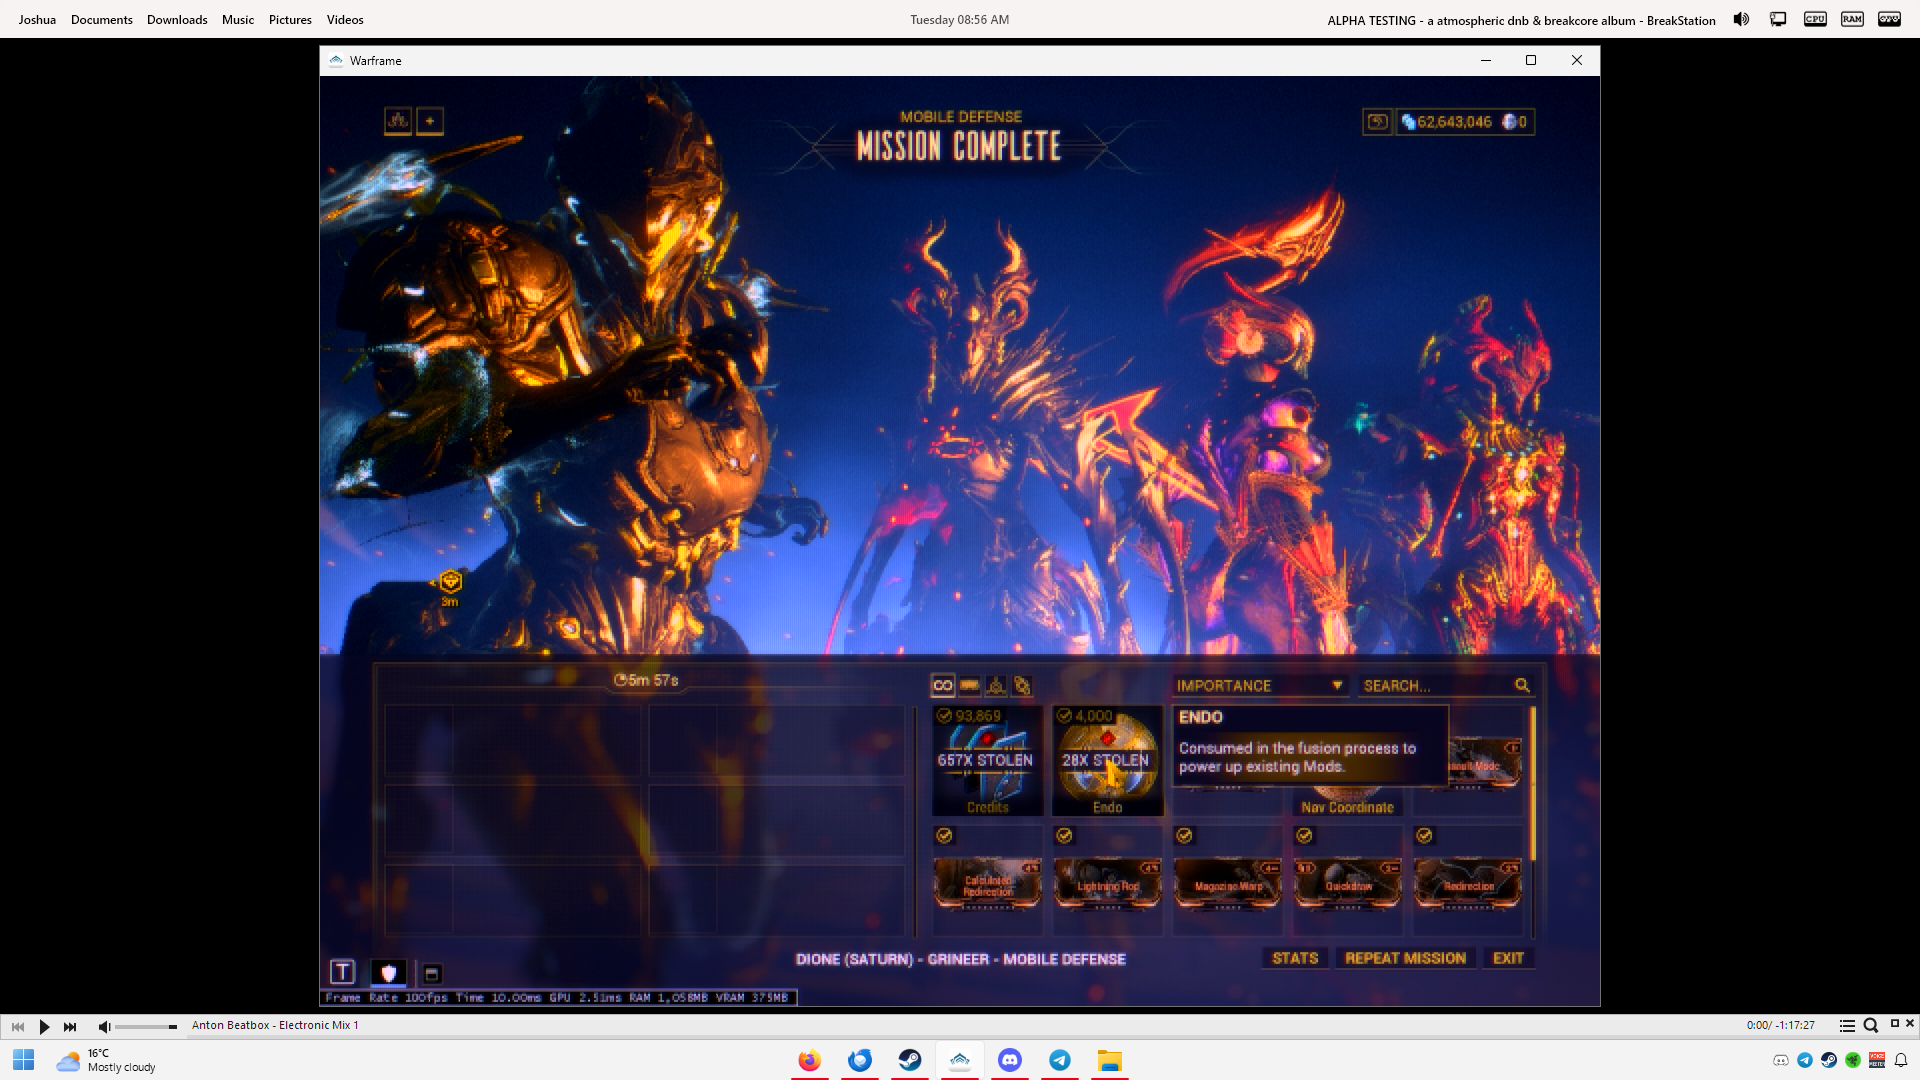The width and height of the screenshot is (1920, 1080).
Task: Toggle the checkmark on Endo reward
Action: click(1064, 716)
